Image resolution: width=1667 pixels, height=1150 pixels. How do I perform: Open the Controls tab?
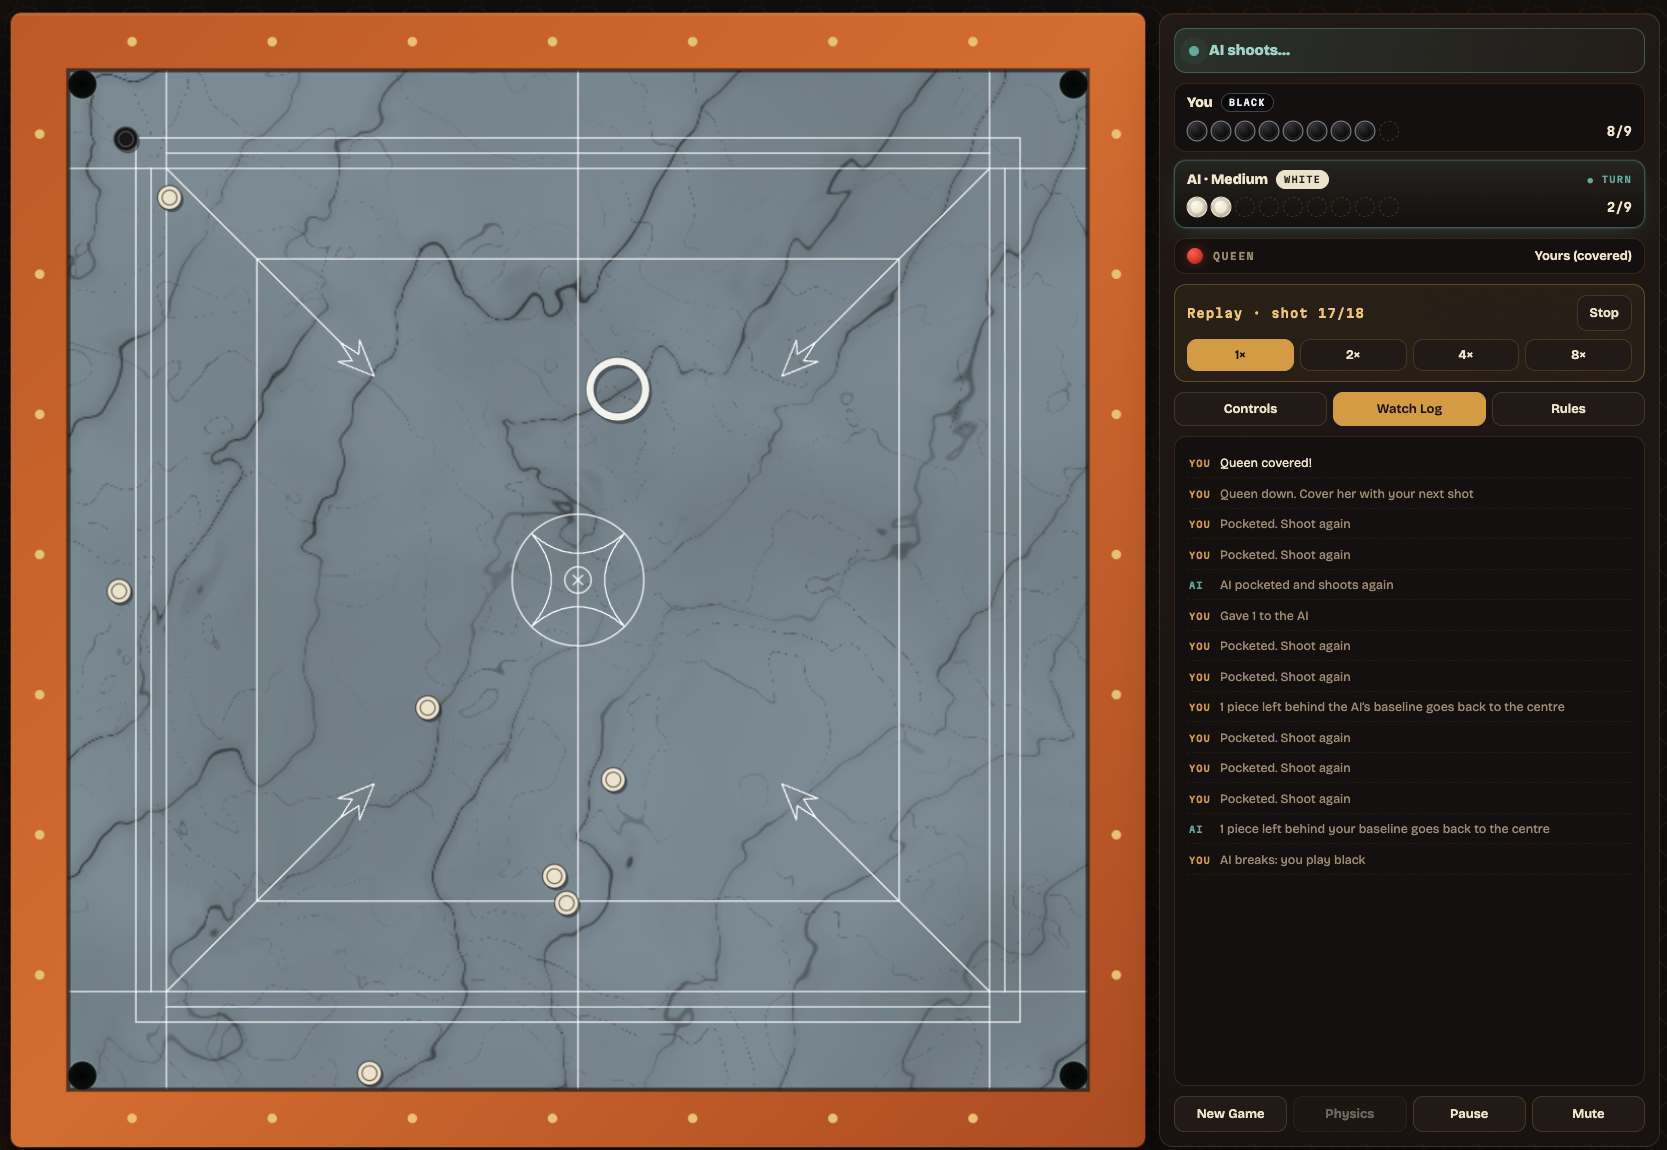tap(1250, 409)
